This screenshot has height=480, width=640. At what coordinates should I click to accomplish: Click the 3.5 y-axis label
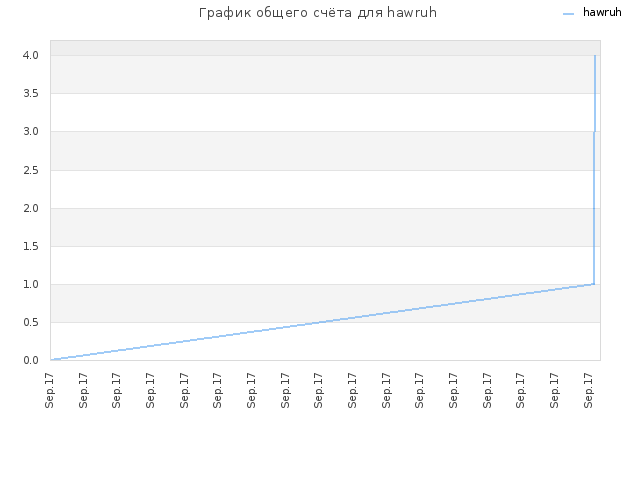pyautogui.click(x=31, y=93)
